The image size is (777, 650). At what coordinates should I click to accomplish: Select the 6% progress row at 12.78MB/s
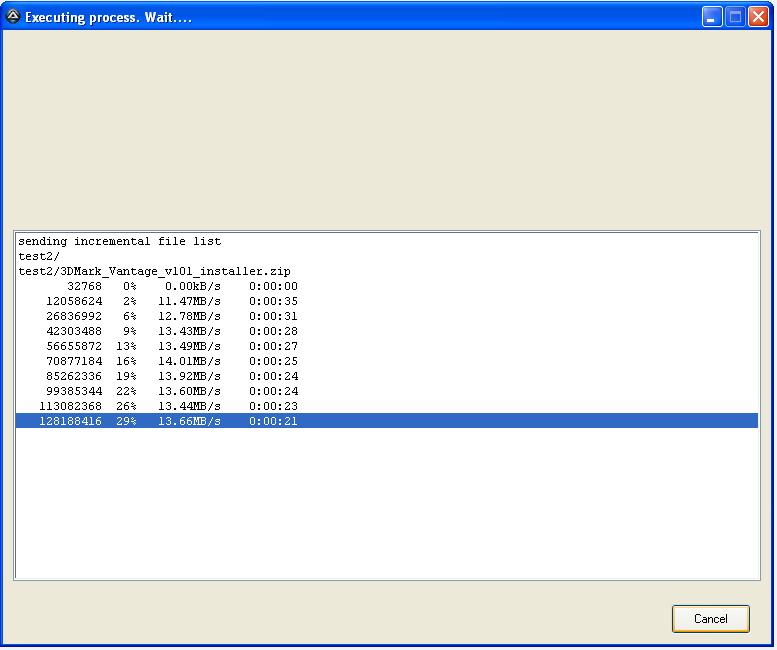[157, 317]
